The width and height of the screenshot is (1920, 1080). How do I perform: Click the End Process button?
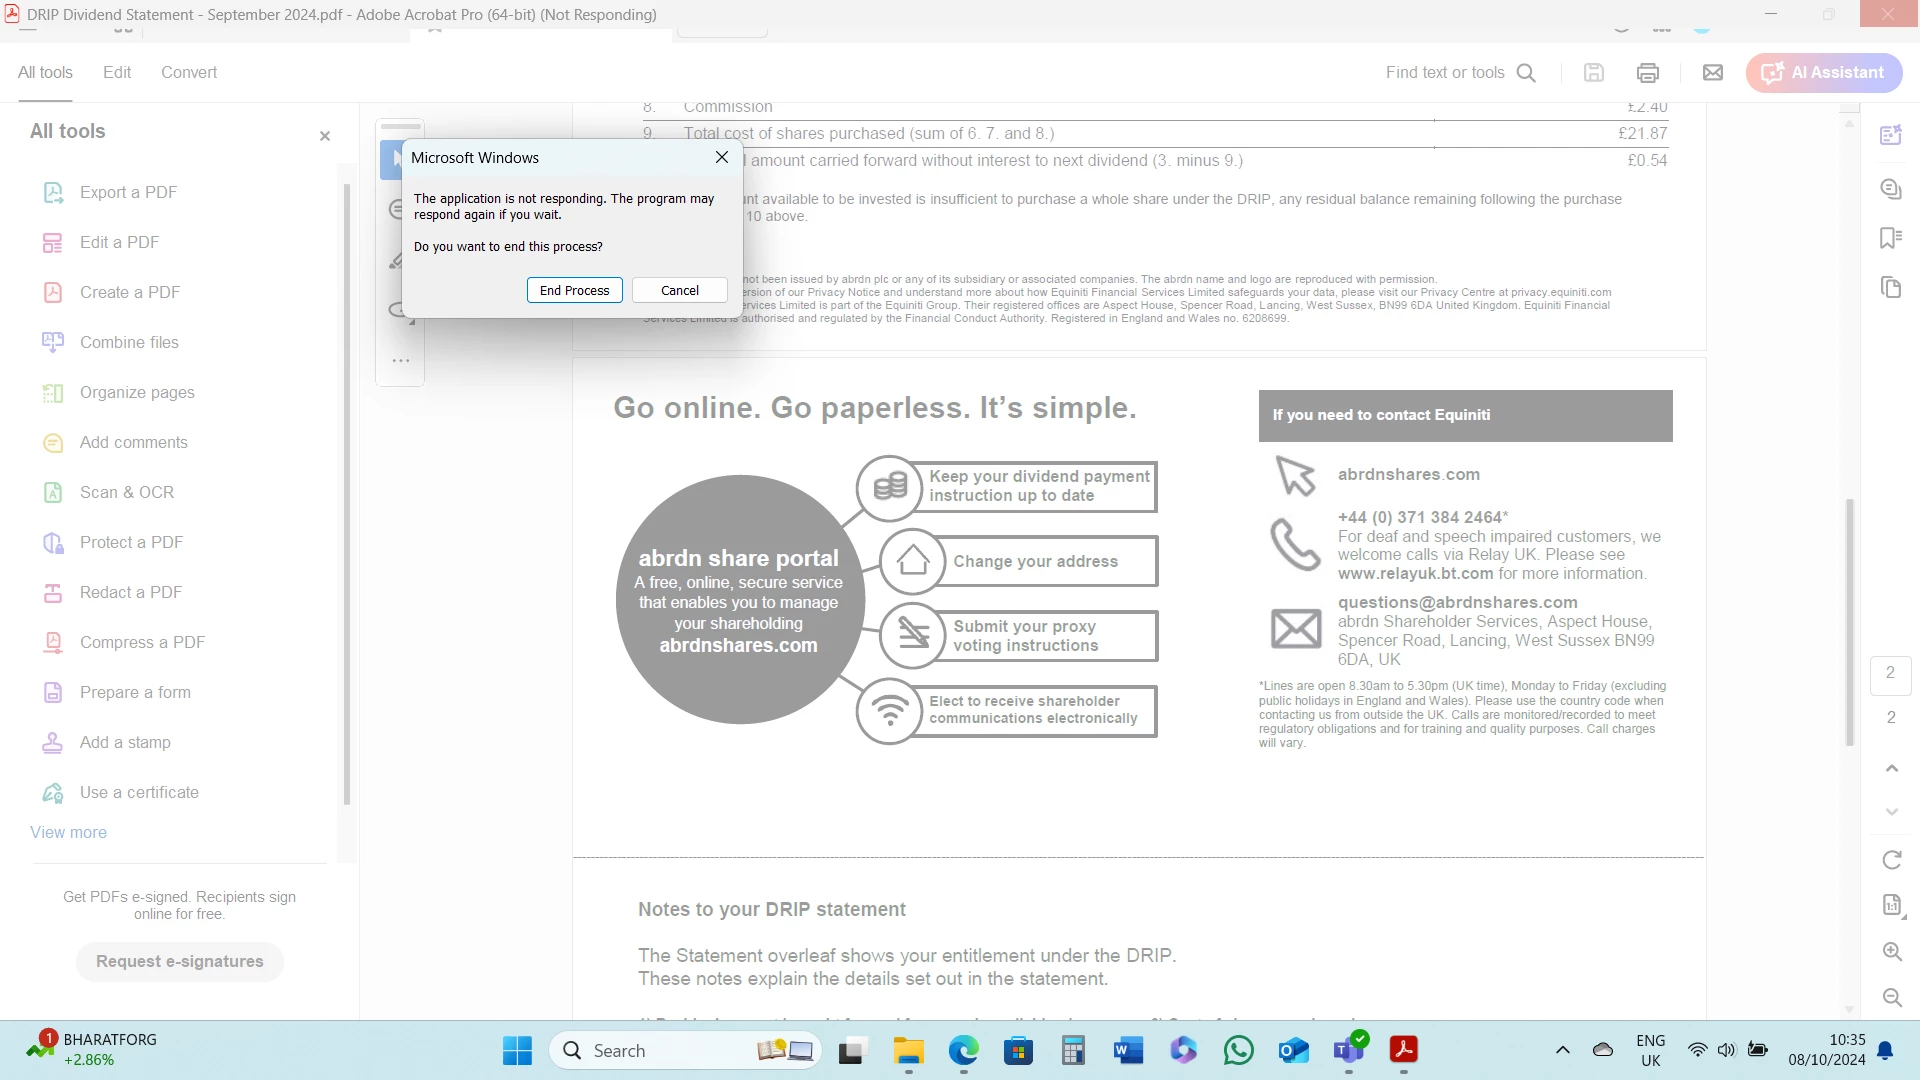574,290
